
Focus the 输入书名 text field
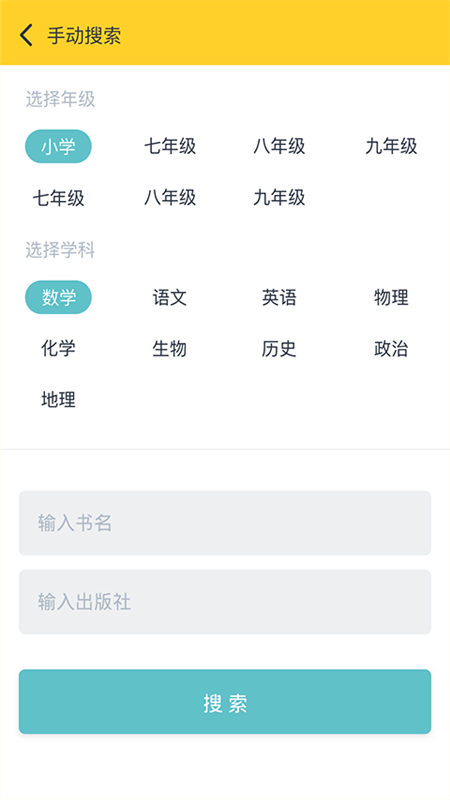(225, 523)
